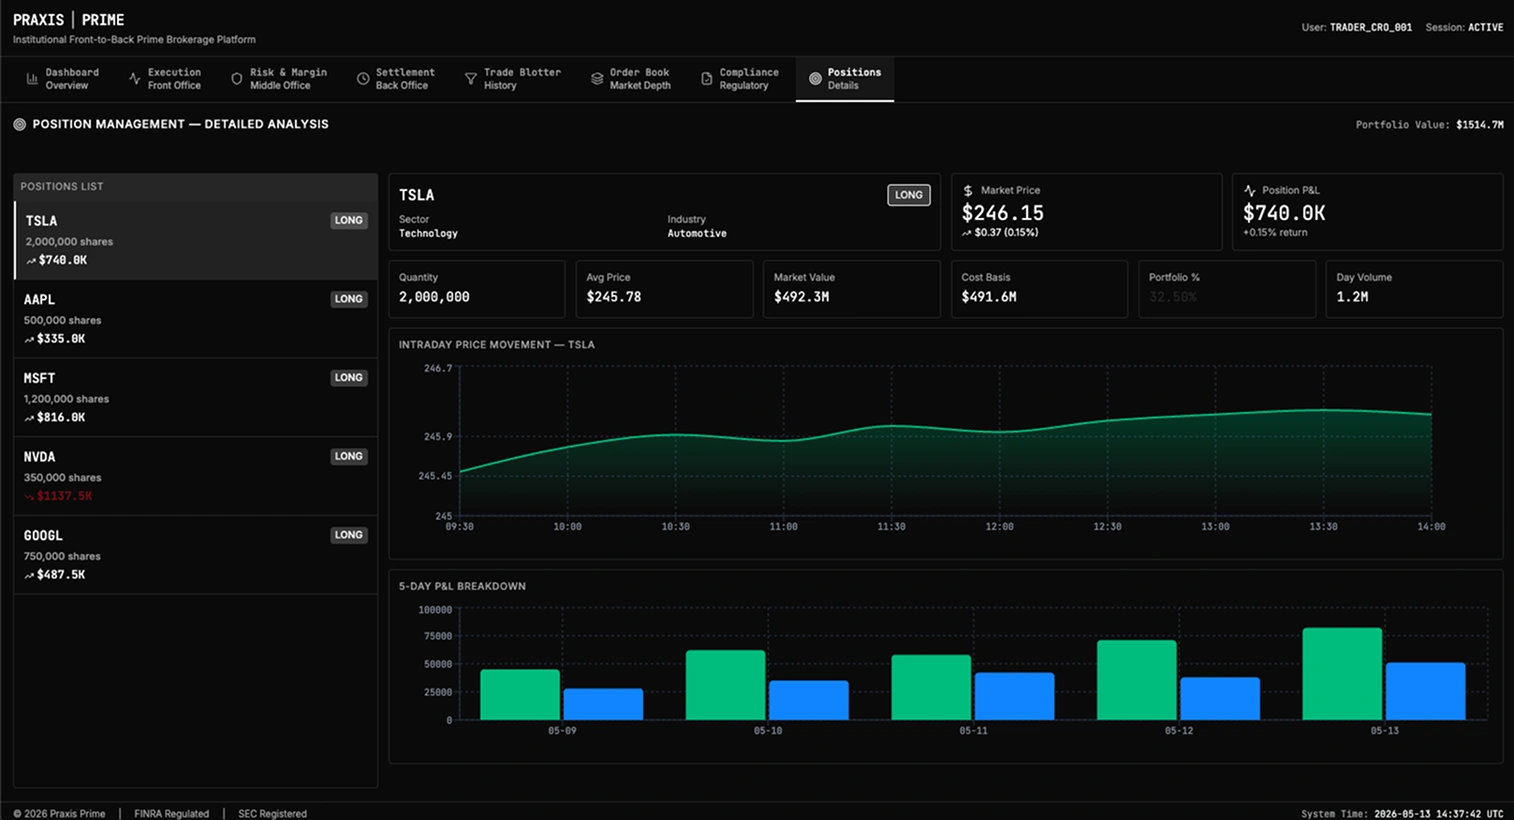The width and height of the screenshot is (1514, 820).
Task: Click the blue P&L bar for 05-12
Action: click(x=1220, y=698)
